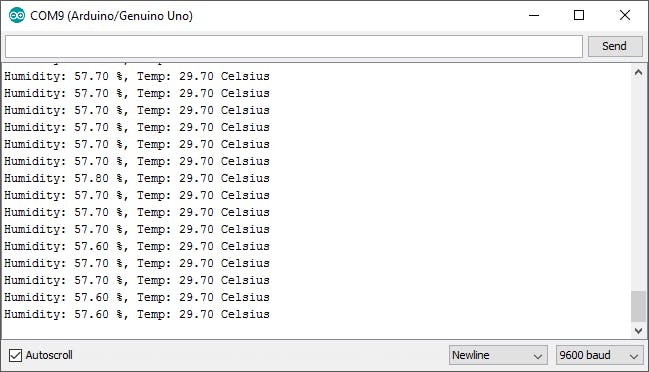Click the chevron arrow of baud dropdown
The height and width of the screenshot is (372, 649).
pos(634,356)
